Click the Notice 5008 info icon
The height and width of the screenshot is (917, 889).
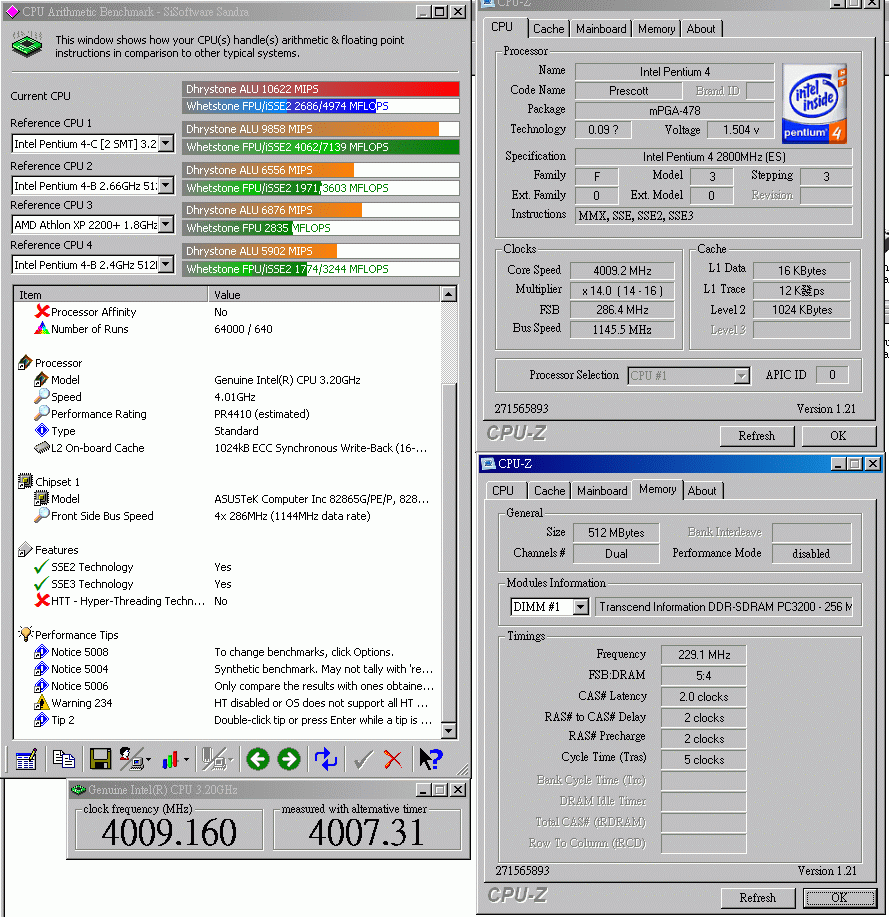coord(42,651)
